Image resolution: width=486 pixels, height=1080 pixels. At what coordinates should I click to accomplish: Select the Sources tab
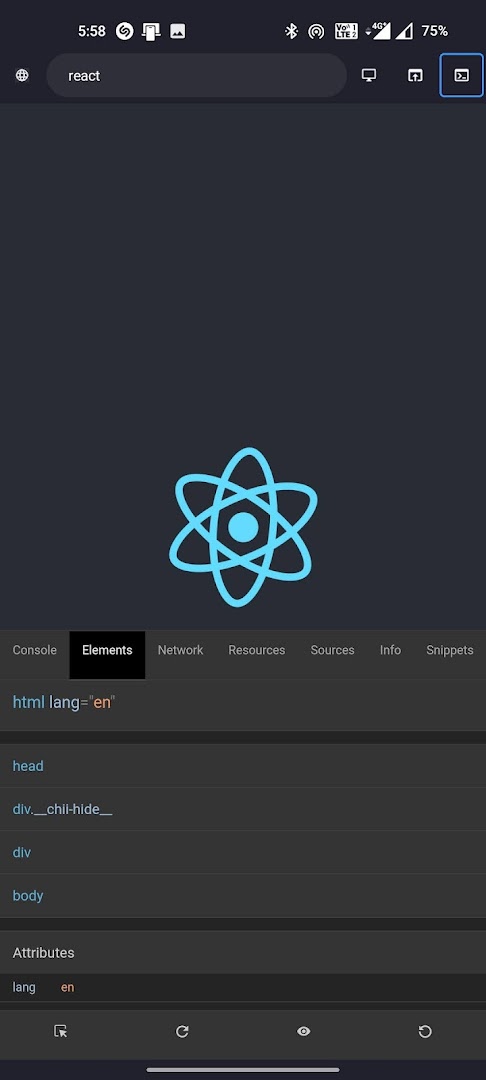[x=332, y=650]
